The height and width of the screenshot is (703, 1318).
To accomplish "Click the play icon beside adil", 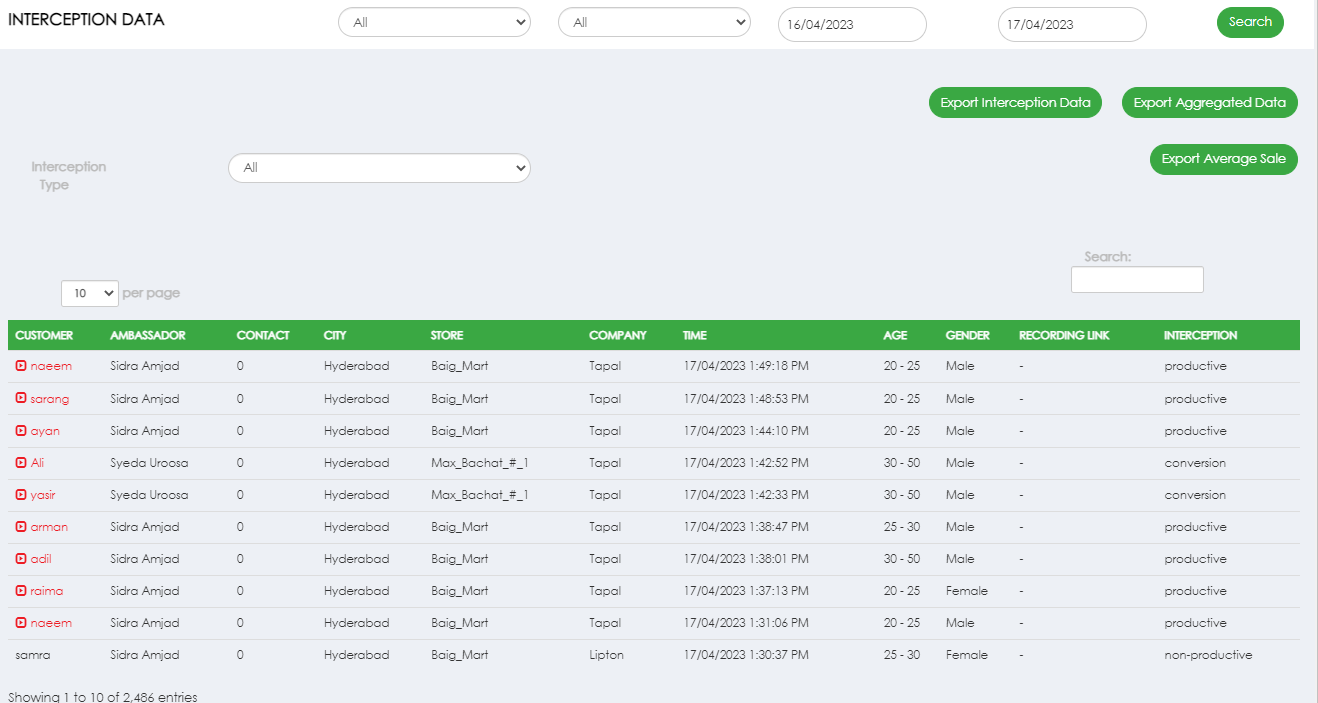I will pyautogui.click(x=21, y=559).
